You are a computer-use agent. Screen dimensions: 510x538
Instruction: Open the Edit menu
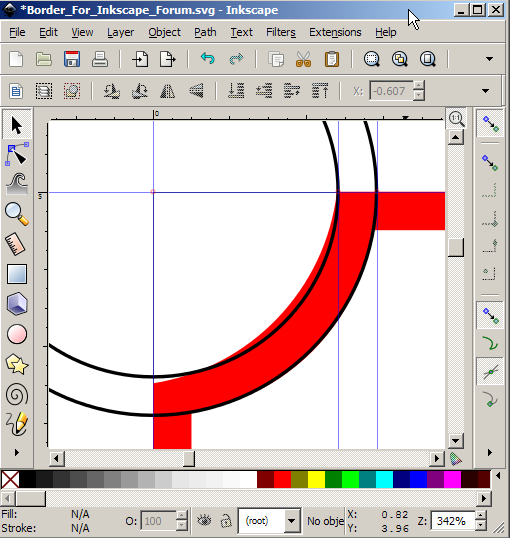point(48,32)
